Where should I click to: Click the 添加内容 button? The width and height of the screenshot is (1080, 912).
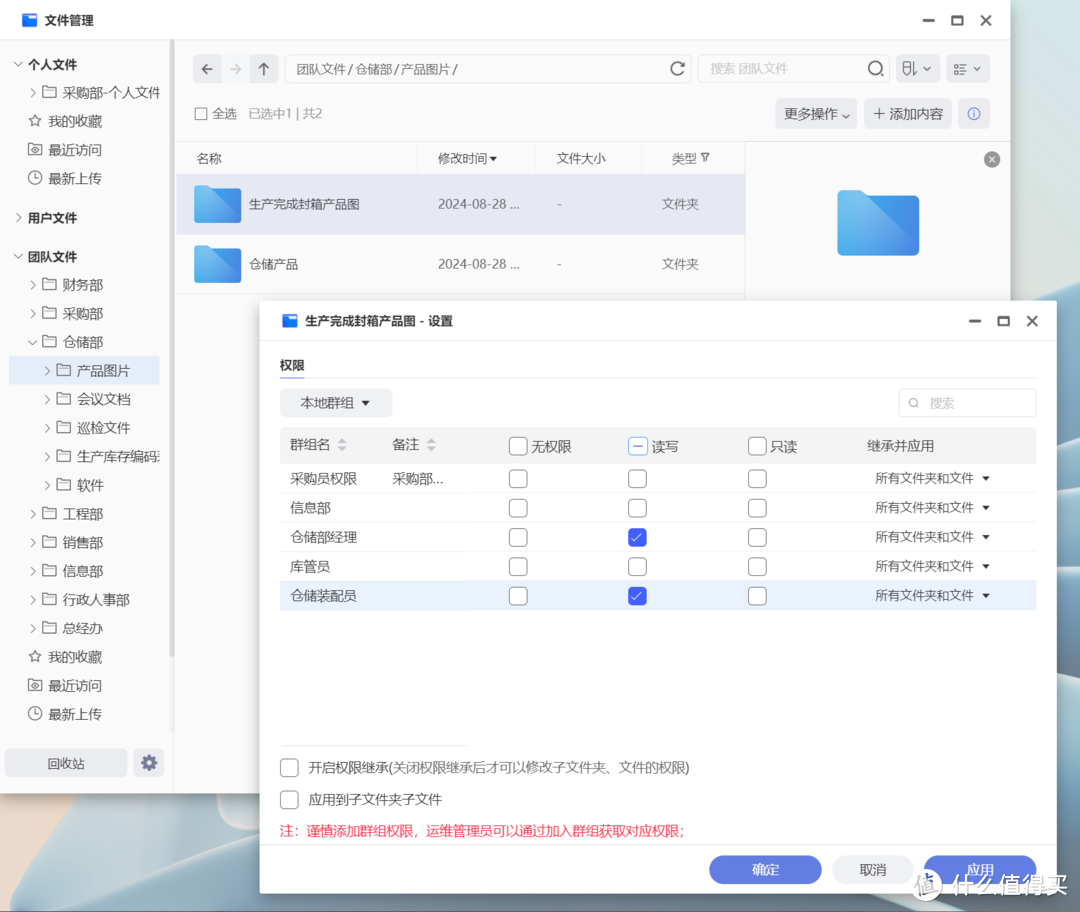pos(907,113)
